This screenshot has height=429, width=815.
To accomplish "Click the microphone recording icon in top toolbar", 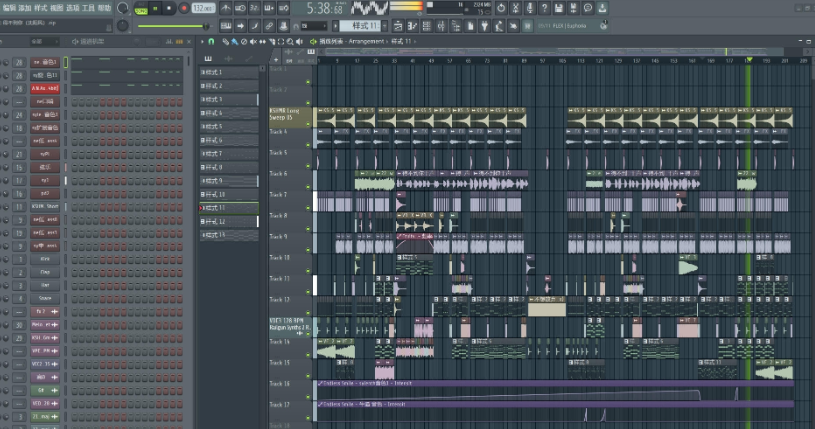I will pyautogui.click(x=528, y=8).
